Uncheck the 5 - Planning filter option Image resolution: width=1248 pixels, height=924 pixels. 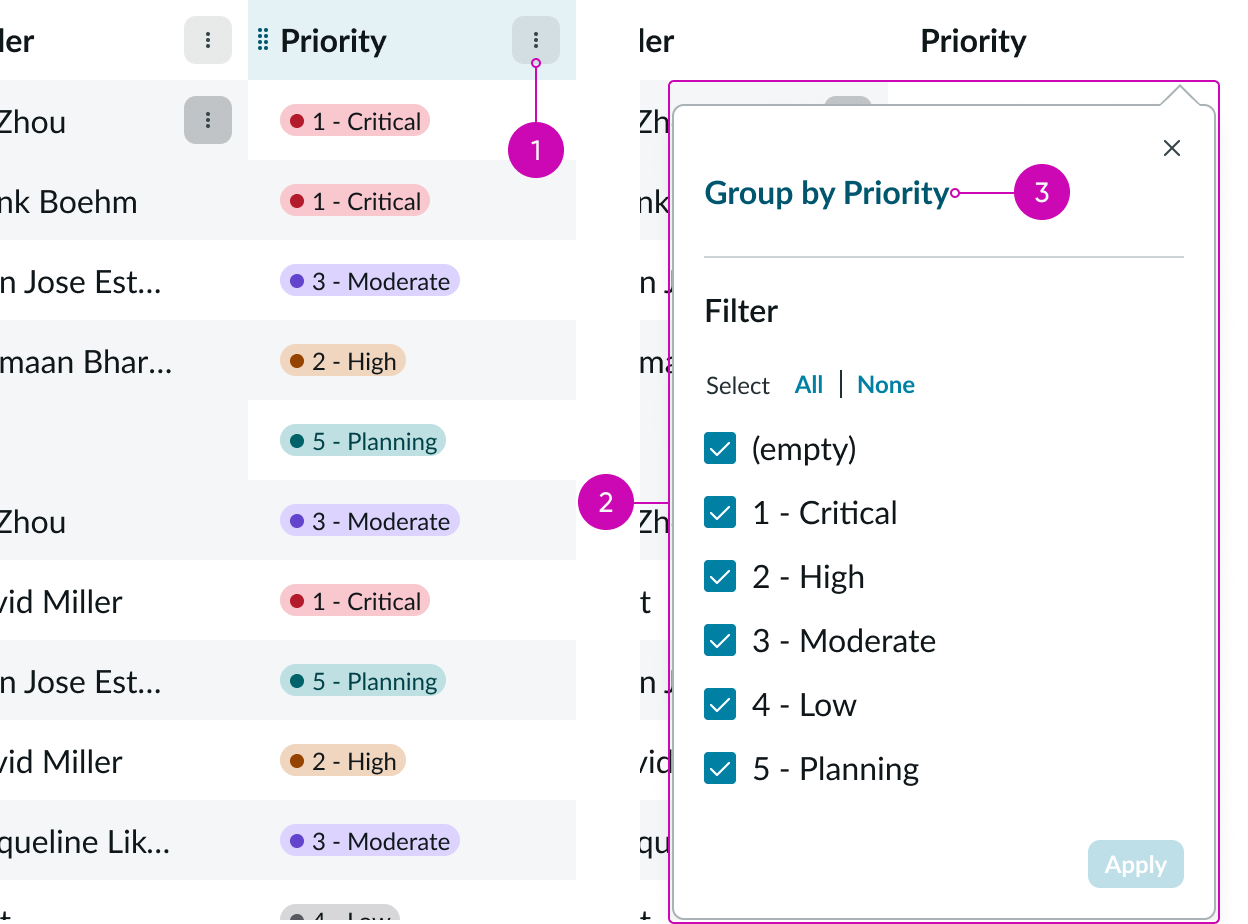click(719, 768)
